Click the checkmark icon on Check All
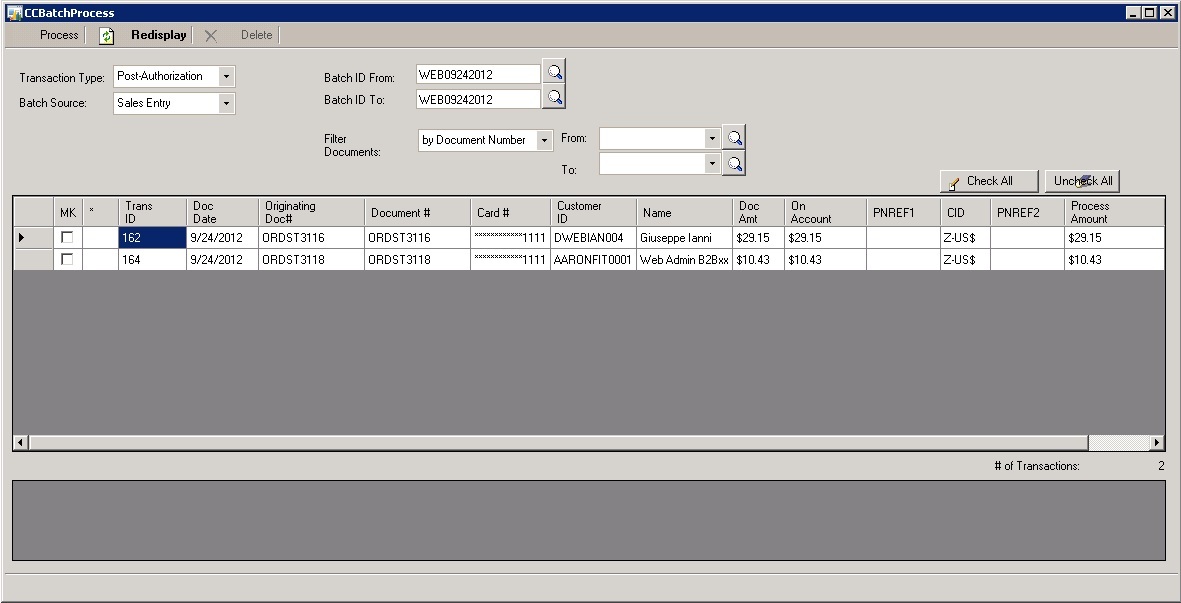 pos(956,181)
